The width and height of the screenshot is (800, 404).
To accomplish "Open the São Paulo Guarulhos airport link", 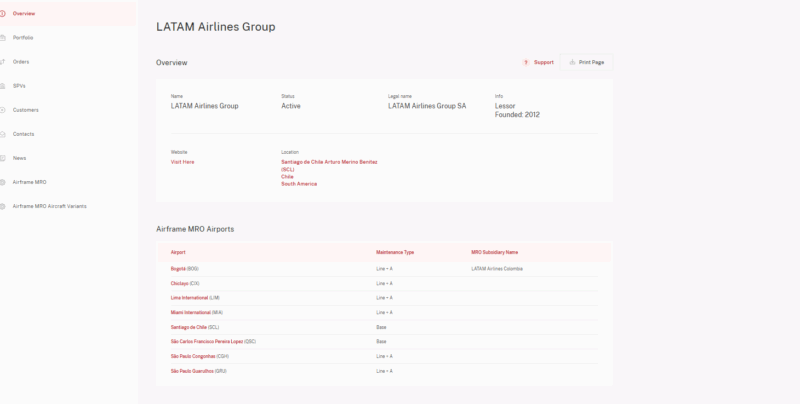I will 192,371.
